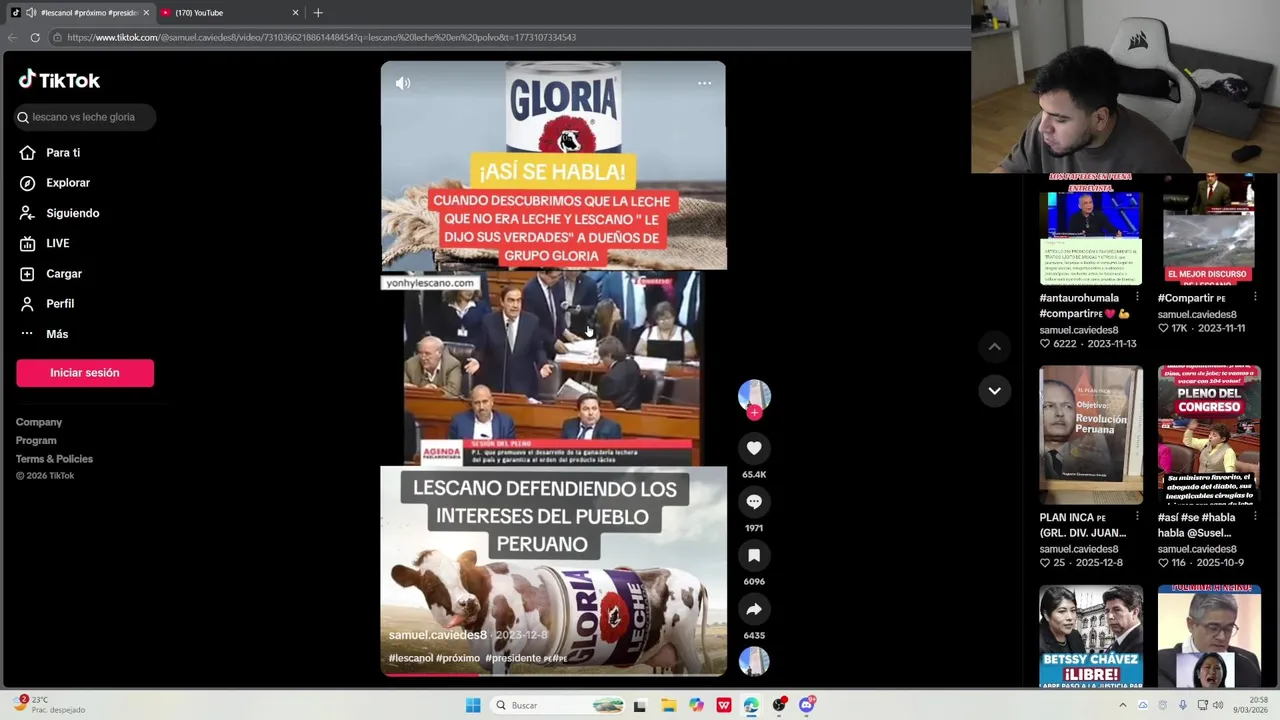Seek in the video progress bar
Image resolution: width=1280 pixels, height=720 pixels.
pyautogui.click(x=553, y=675)
